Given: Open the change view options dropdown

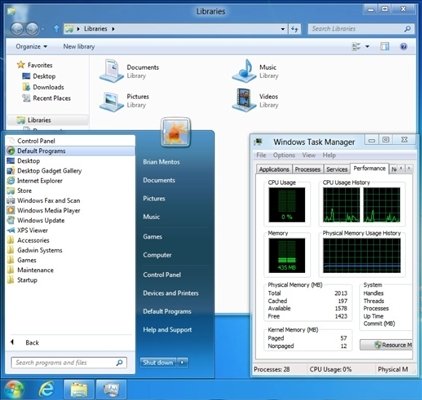Looking at the screenshot, I should [367, 46].
